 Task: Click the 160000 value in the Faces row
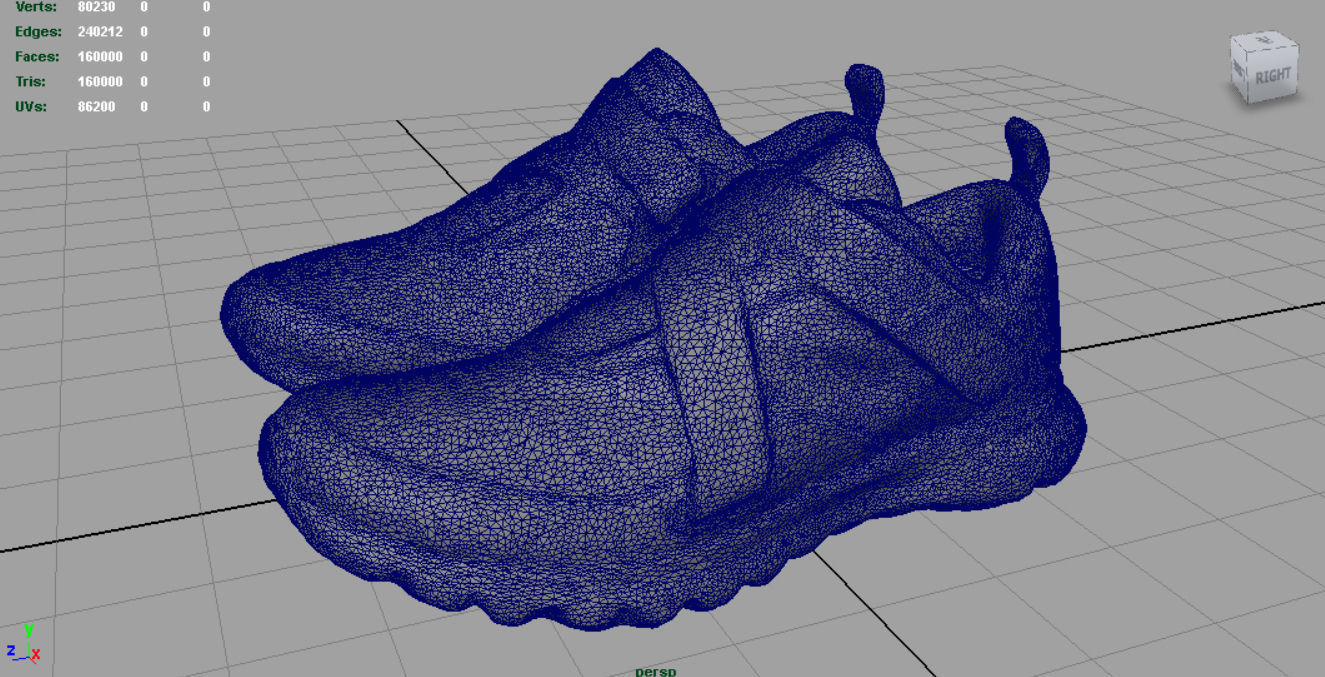[100, 57]
